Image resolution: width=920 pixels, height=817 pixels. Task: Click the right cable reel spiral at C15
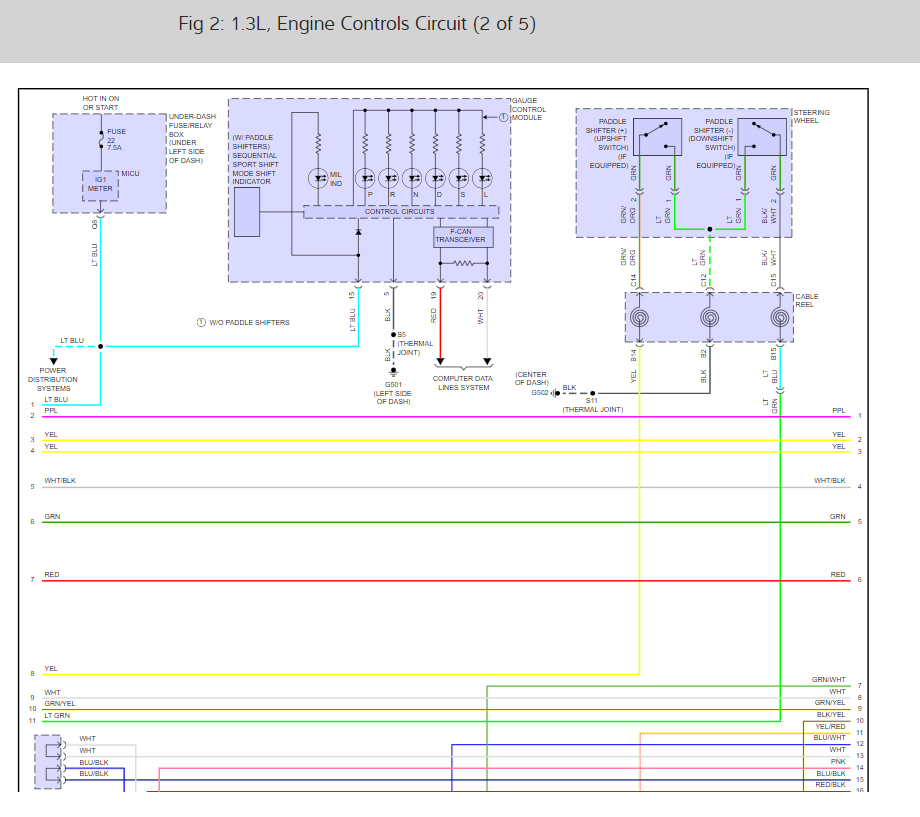781,319
